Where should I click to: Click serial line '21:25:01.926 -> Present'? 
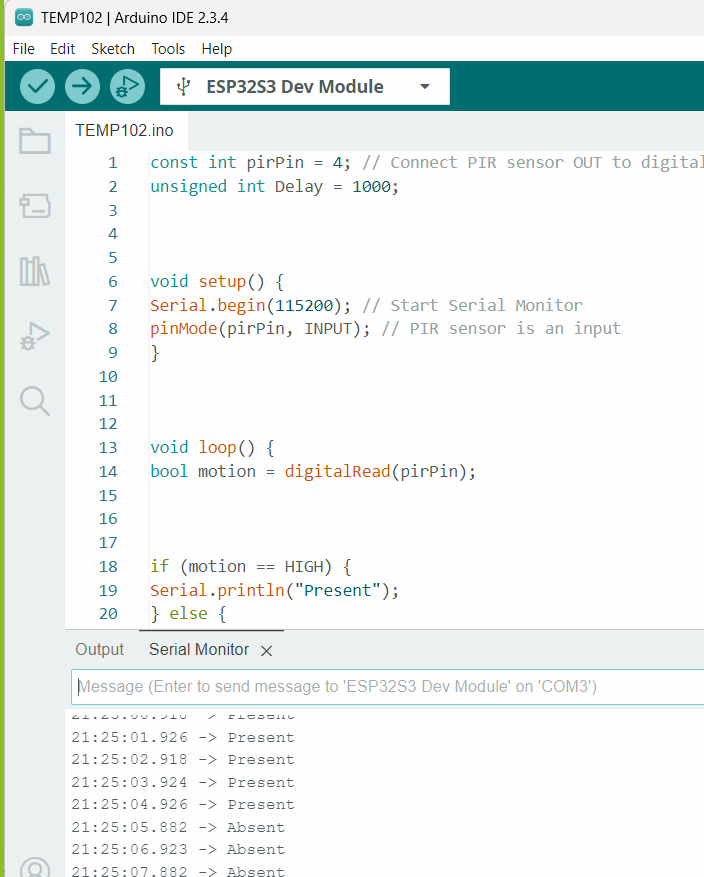[x=183, y=737]
